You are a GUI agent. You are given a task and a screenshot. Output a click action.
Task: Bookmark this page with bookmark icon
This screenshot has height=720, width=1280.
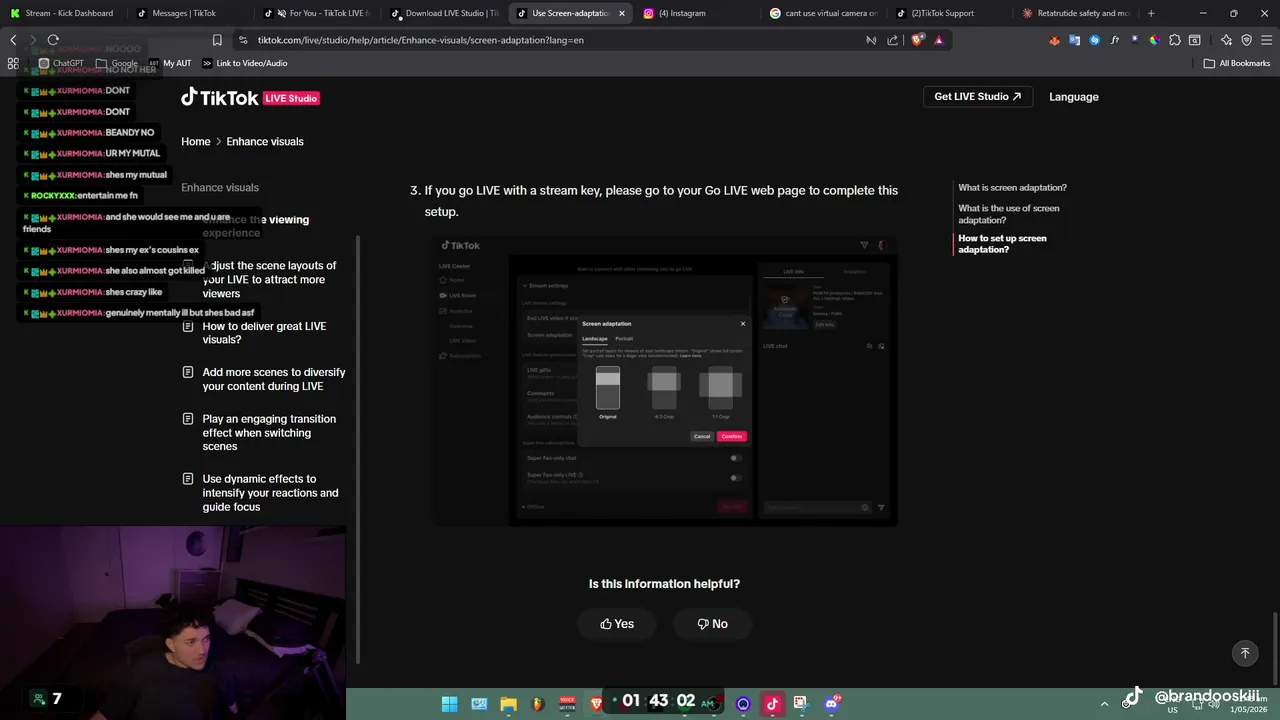217,40
